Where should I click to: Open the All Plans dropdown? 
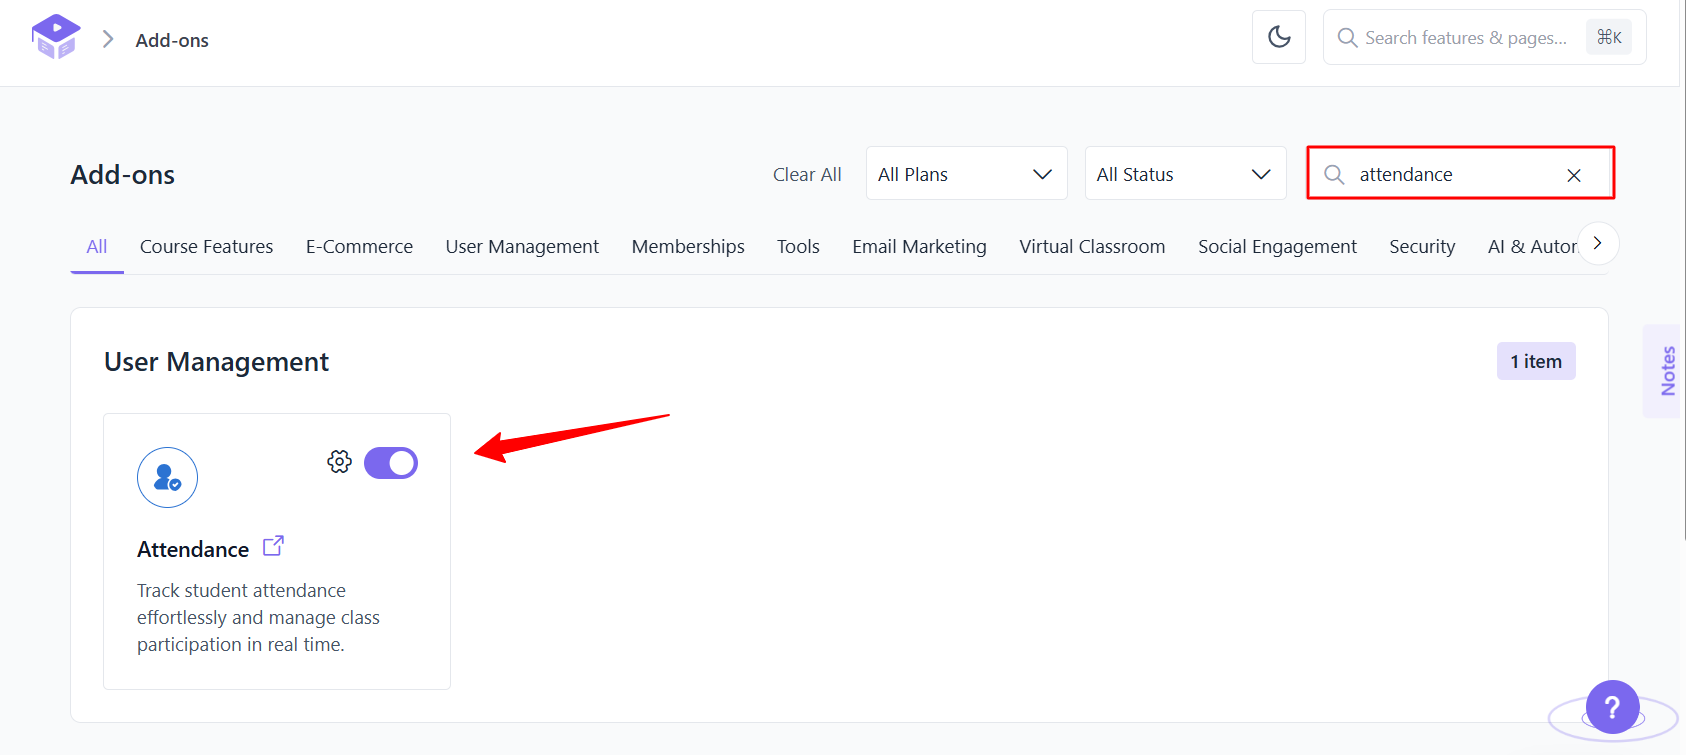click(966, 173)
